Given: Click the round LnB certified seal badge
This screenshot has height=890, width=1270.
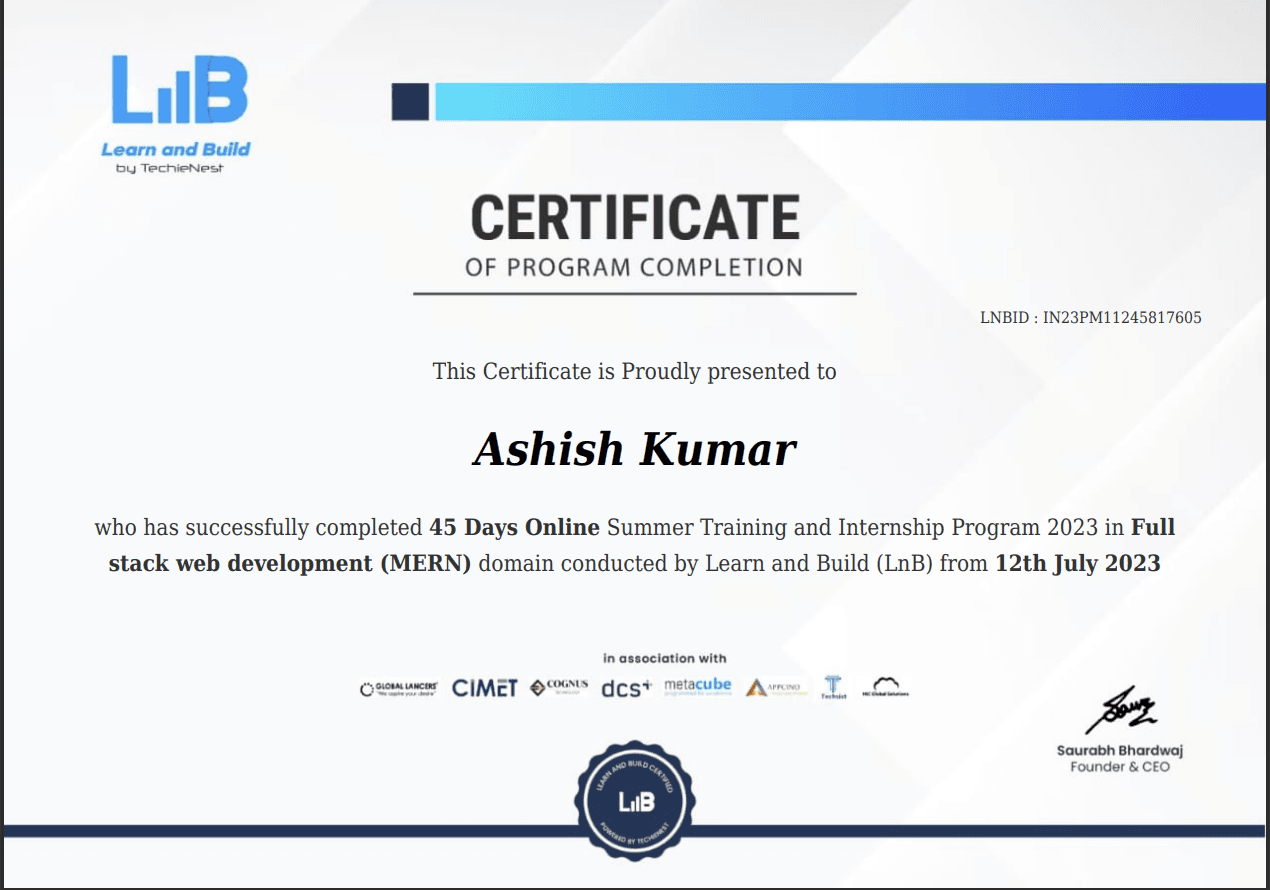Looking at the screenshot, I should pos(635,801).
